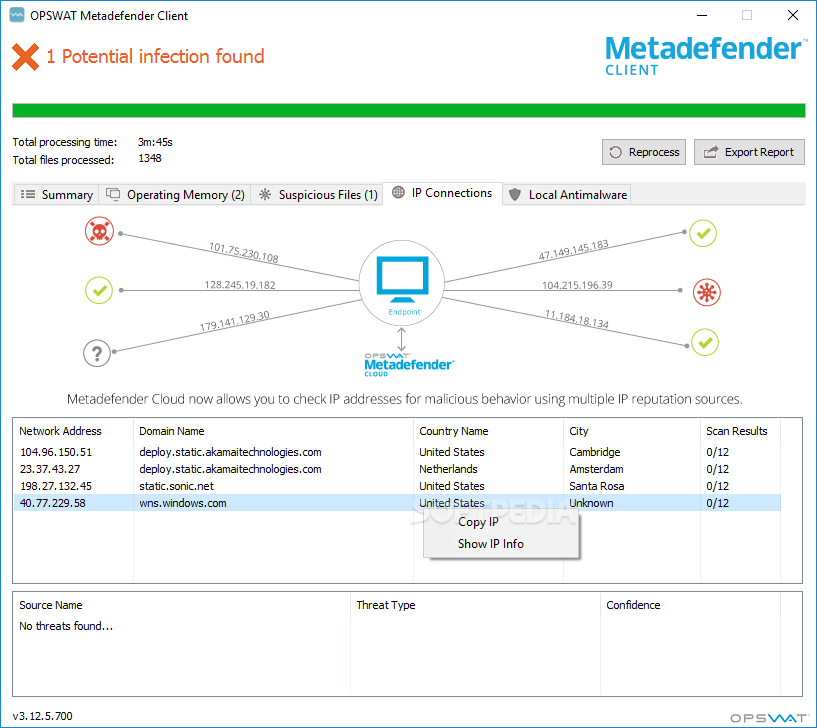Click the green checkmark beside 128.245.19.182

click(x=98, y=290)
